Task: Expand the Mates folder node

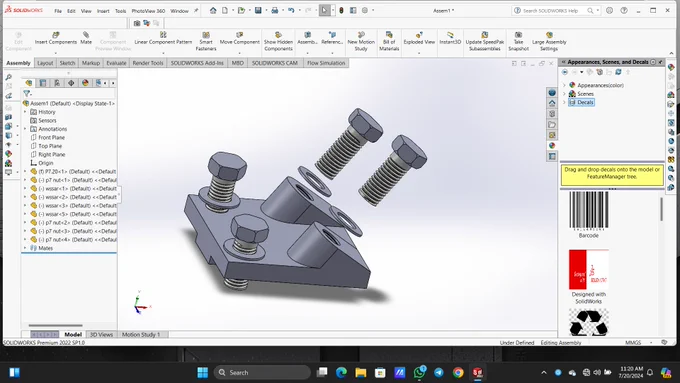Action: click(x=25, y=248)
